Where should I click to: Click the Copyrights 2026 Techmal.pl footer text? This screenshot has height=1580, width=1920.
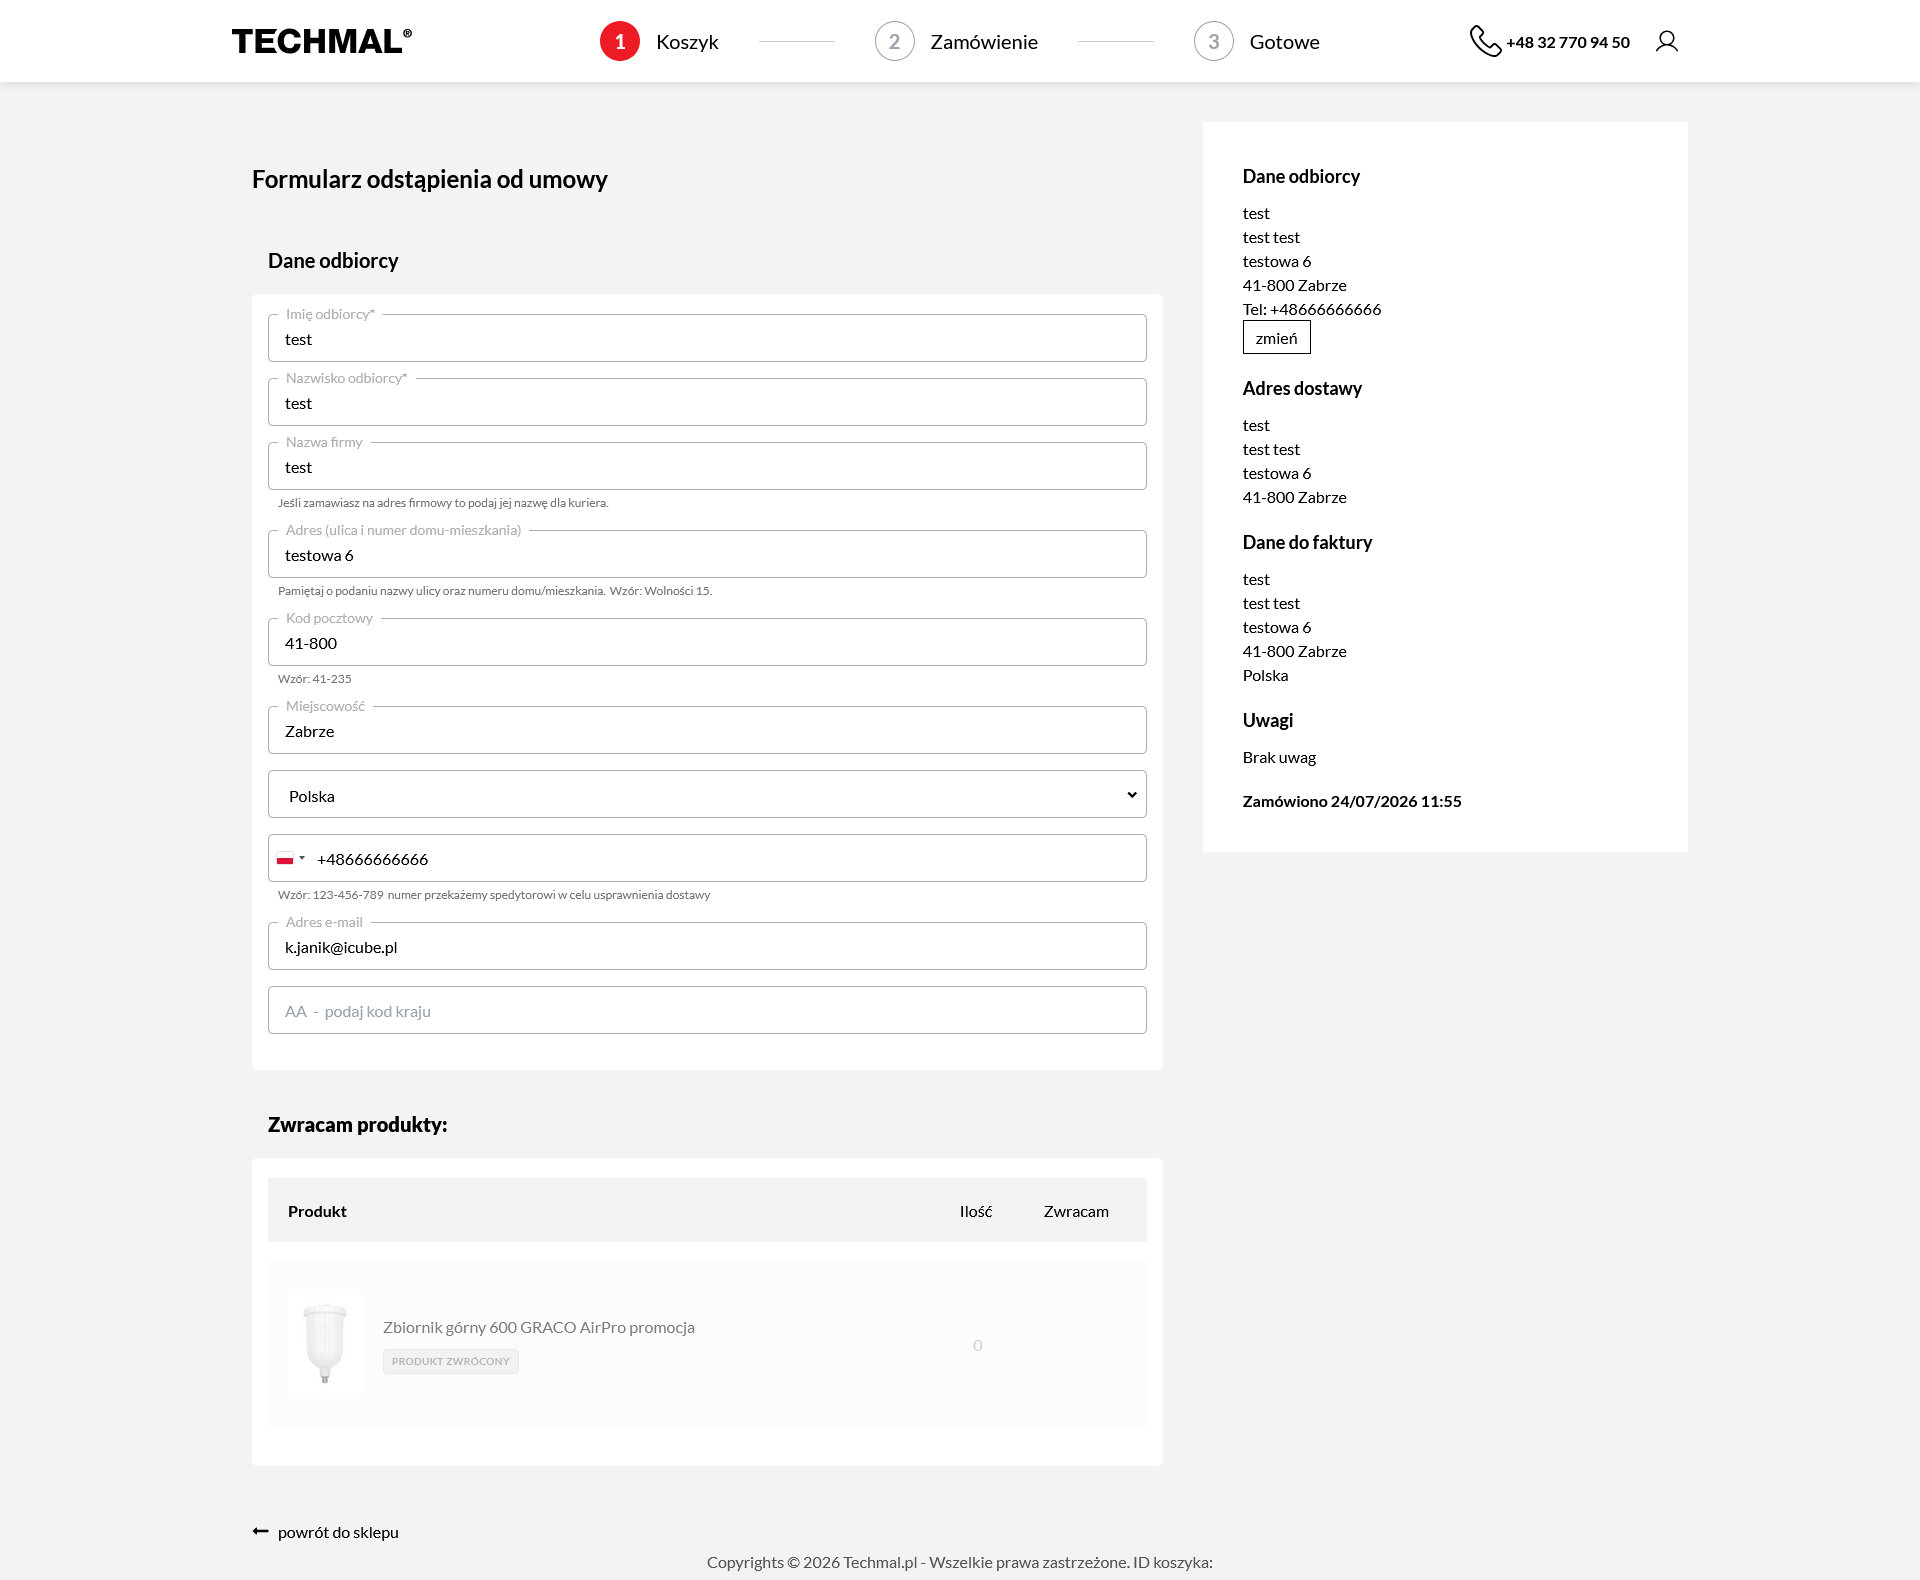959,1562
